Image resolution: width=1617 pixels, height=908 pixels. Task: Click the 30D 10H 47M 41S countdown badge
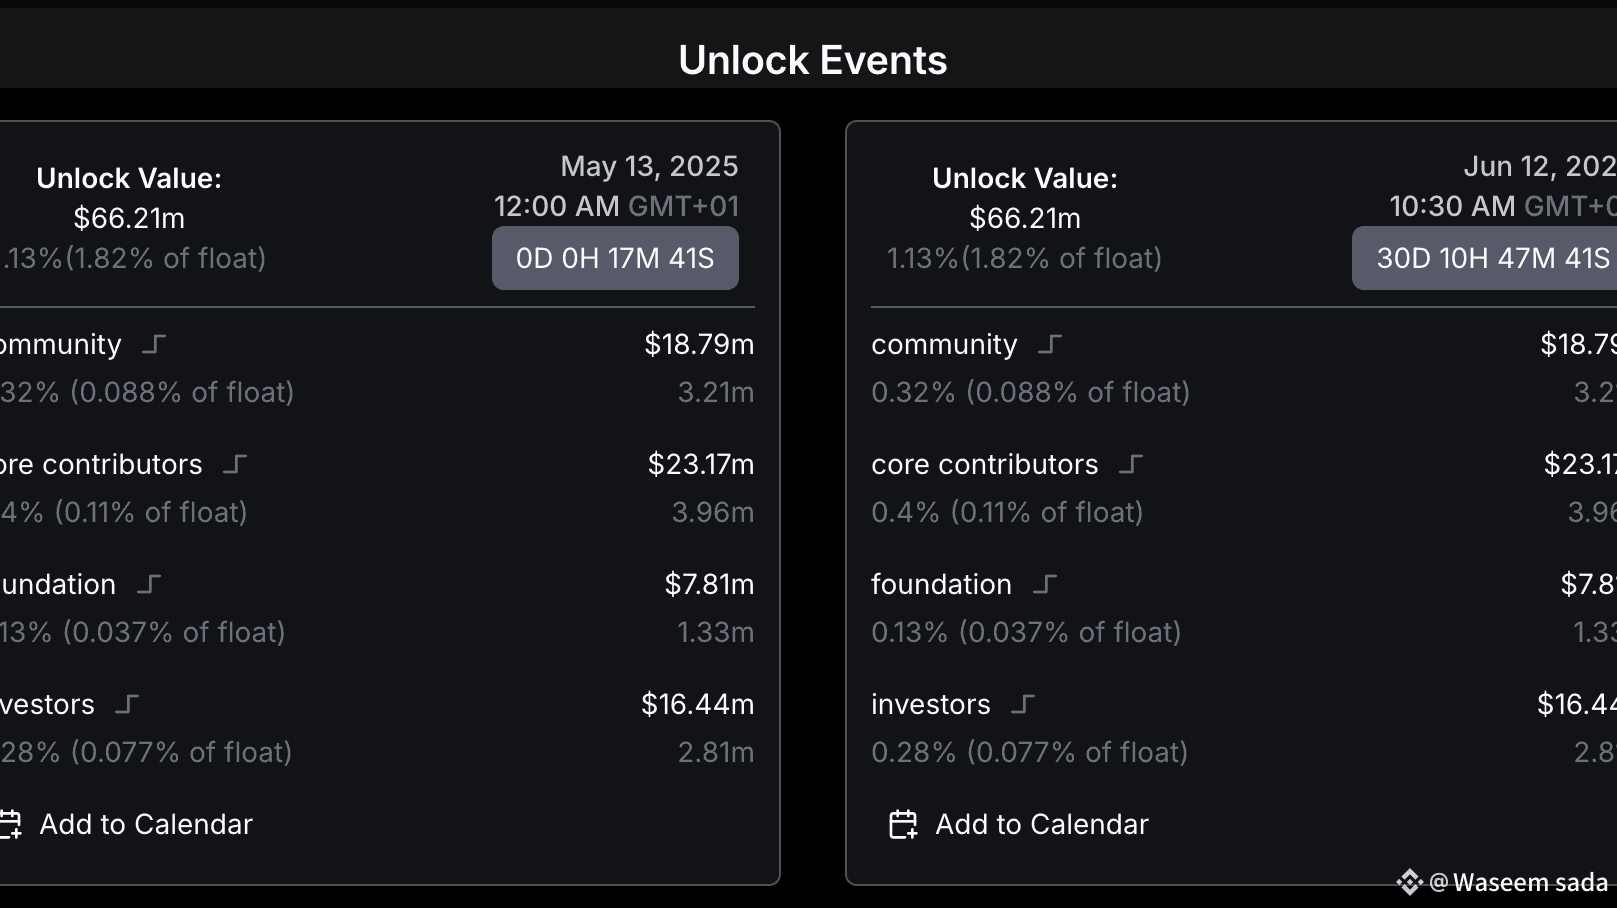pyautogui.click(x=1492, y=258)
